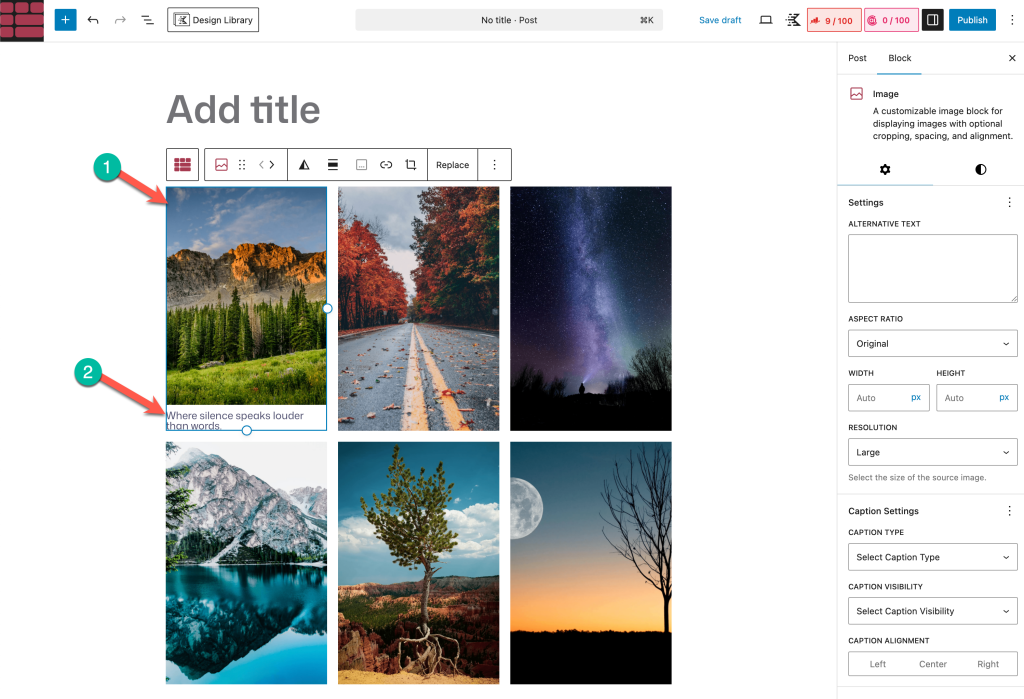The height and width of the screenshot is (699, 1024).
Task: Open the align options in block toolbar
Action: tap(333, 165)
